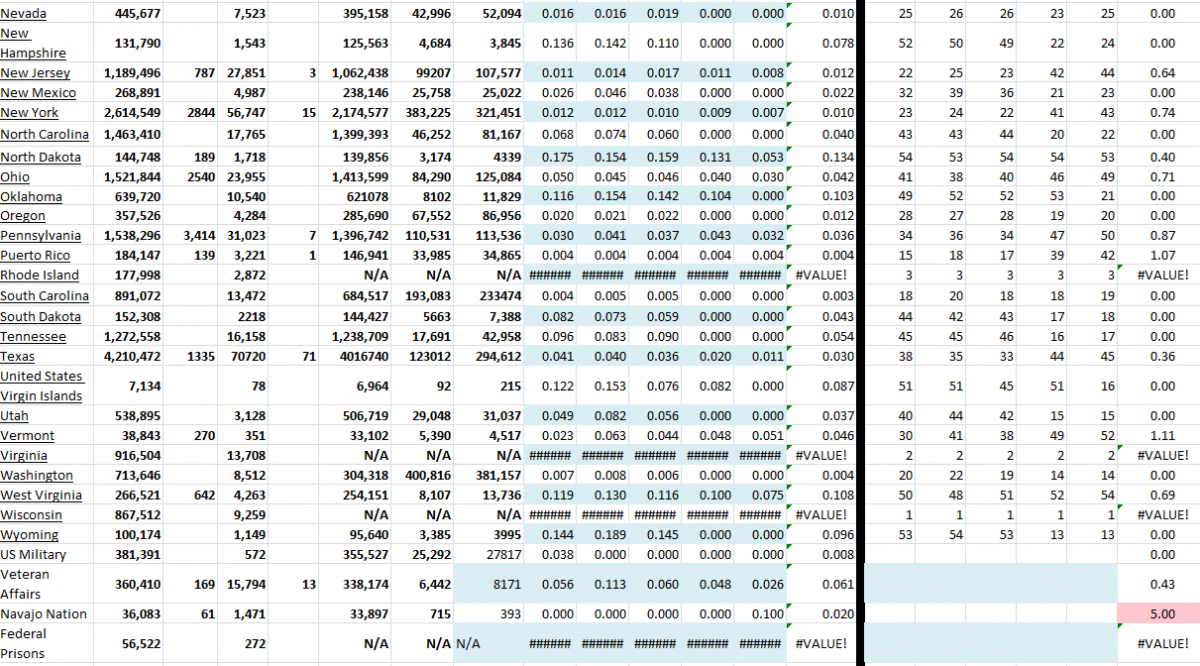Open the Nevada state hyperlink
The image size is (1200, 666).
pos(22,13)
